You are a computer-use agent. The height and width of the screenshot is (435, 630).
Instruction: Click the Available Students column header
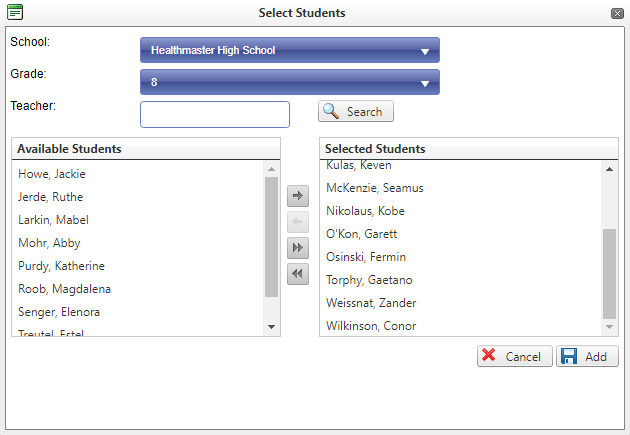pos(146,149)
